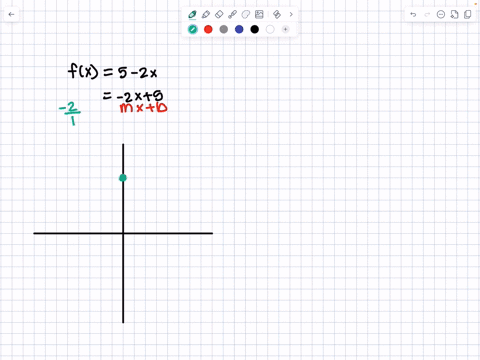This screenshot has height=360, width=480.
Task: Open the pages overview icon
Action: 468,14
